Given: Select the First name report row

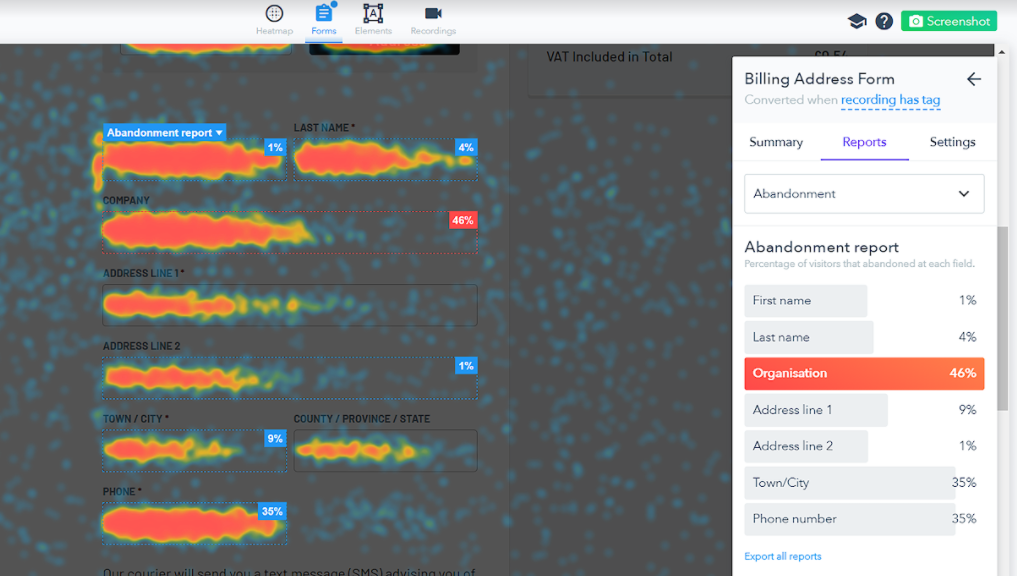Looking at the screenshot, I should [864, 300].
